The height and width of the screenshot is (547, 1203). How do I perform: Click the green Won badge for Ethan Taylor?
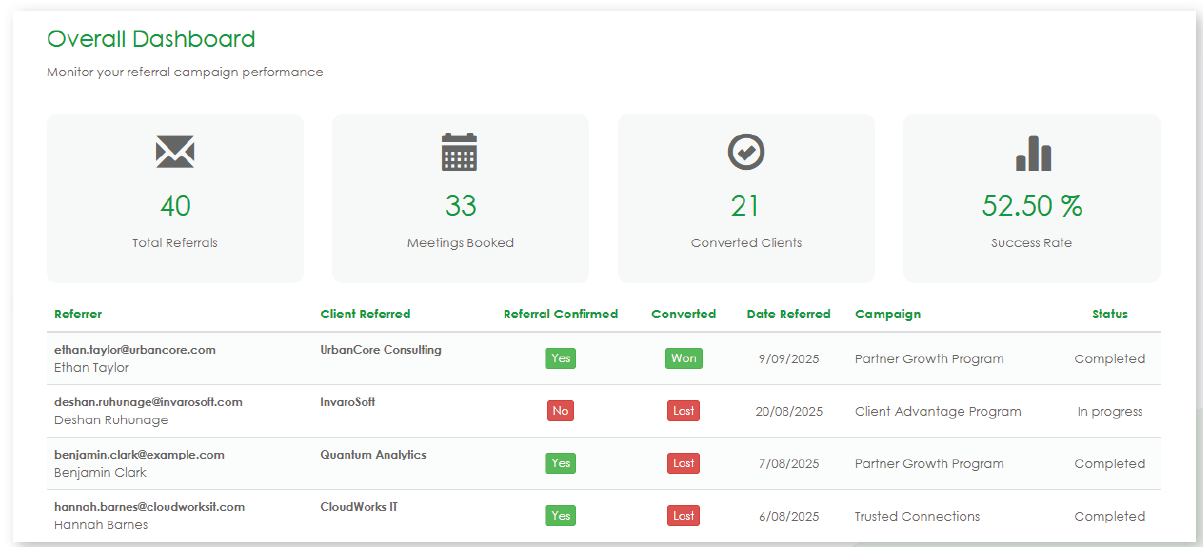click(x=683, y=358)
